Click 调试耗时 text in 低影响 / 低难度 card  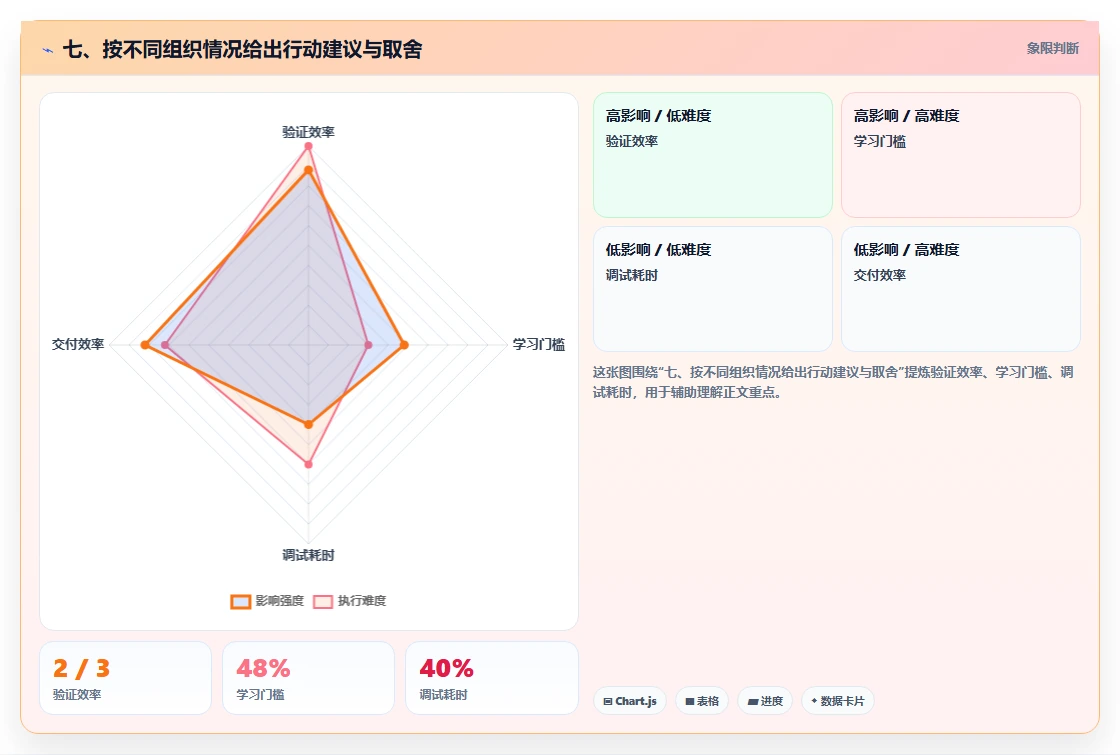tap(632, 275)
